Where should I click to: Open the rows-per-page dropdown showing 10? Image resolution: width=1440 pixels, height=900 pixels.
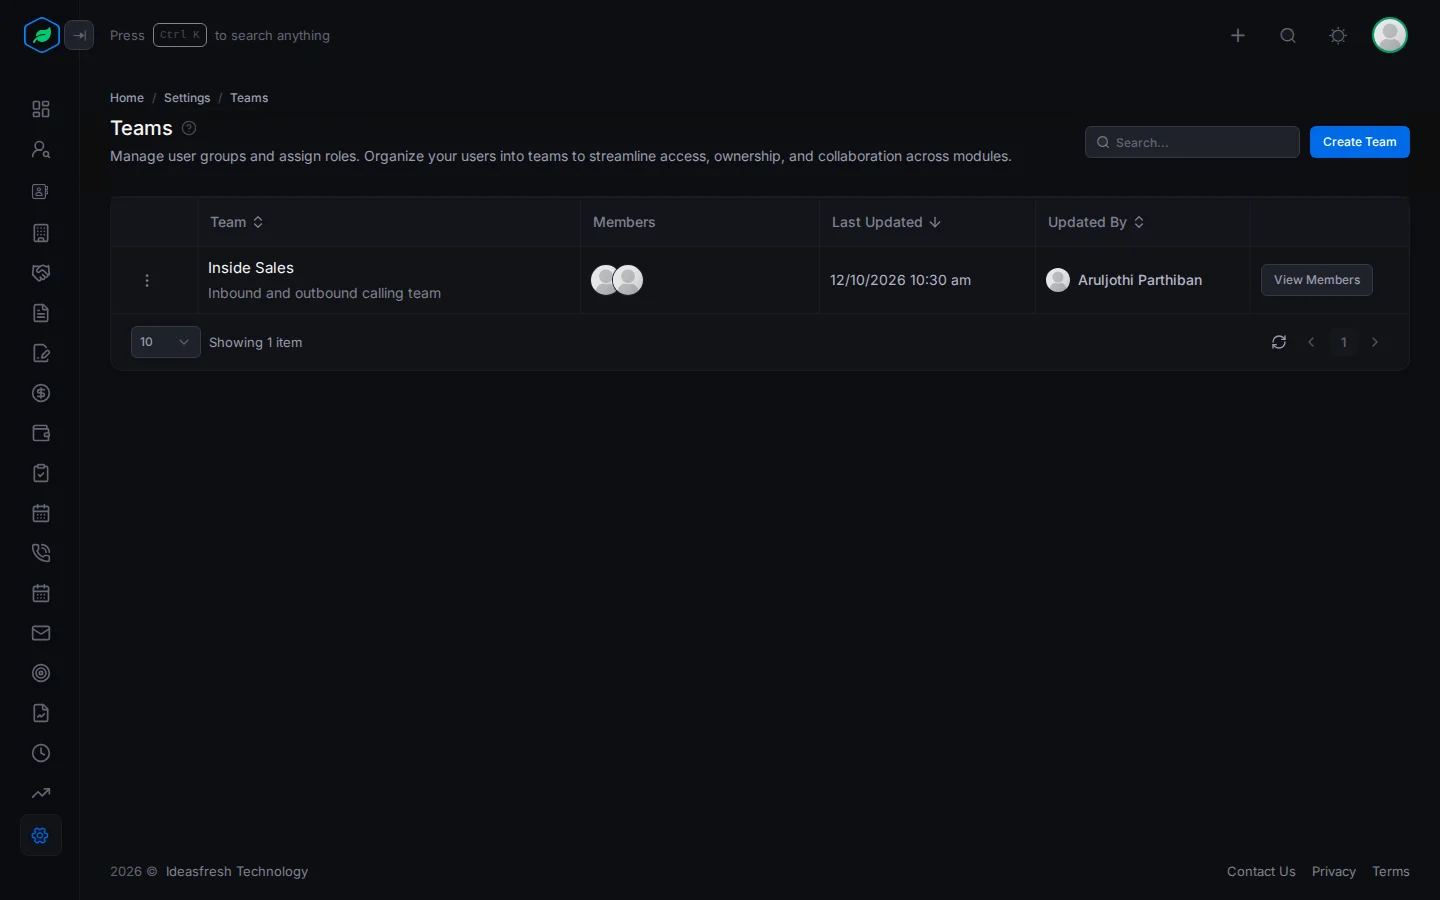point(166,342)
